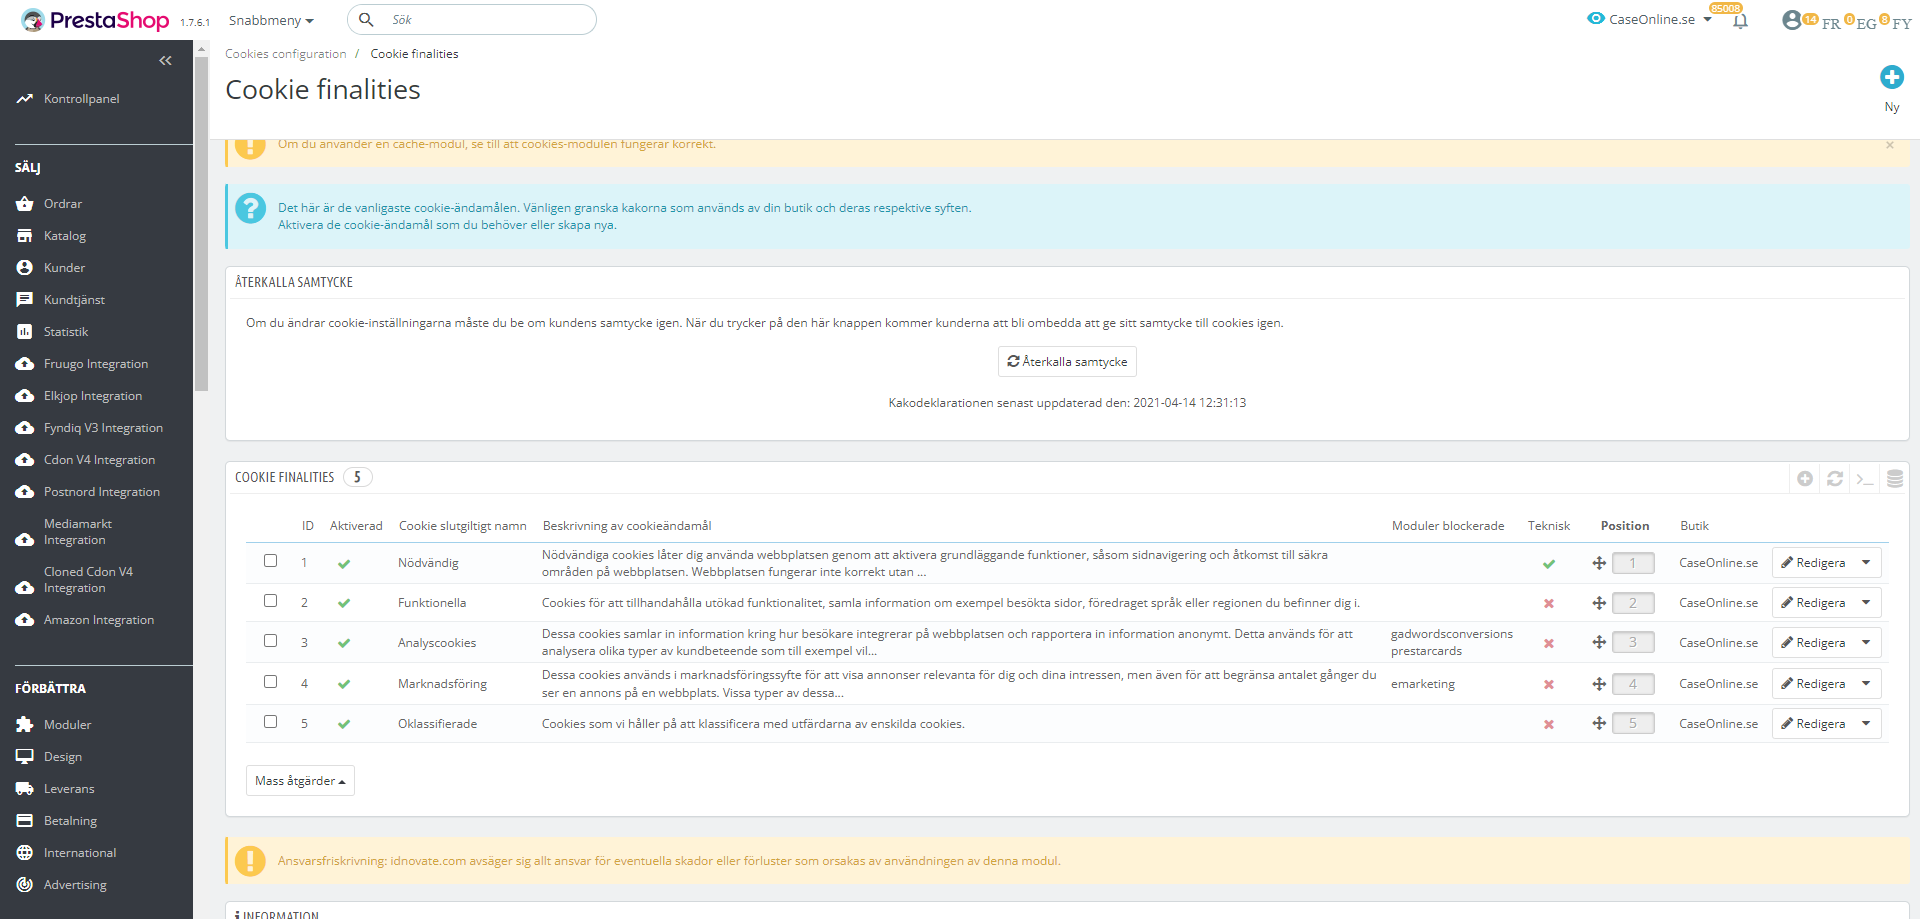
Task: Click the Kundtjänst chat icon in sidebar
Action: click(25, 300)
